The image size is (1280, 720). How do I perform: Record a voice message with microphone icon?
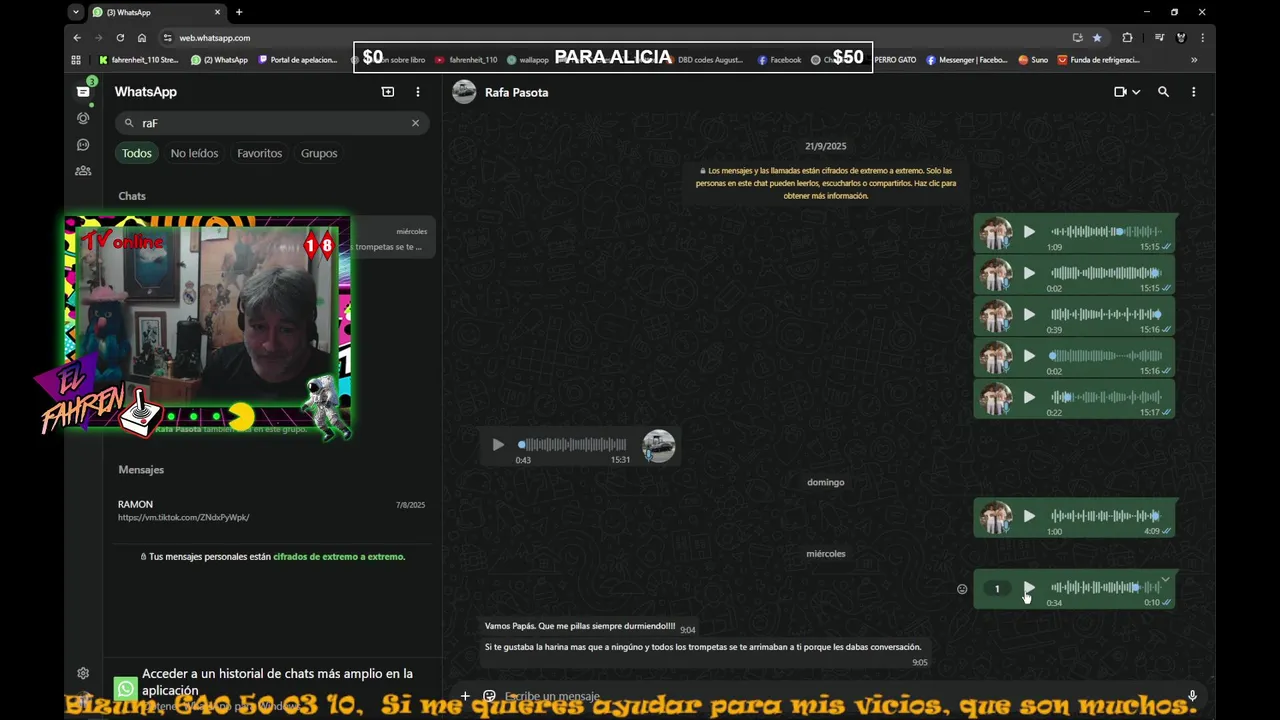[1192, 696]
